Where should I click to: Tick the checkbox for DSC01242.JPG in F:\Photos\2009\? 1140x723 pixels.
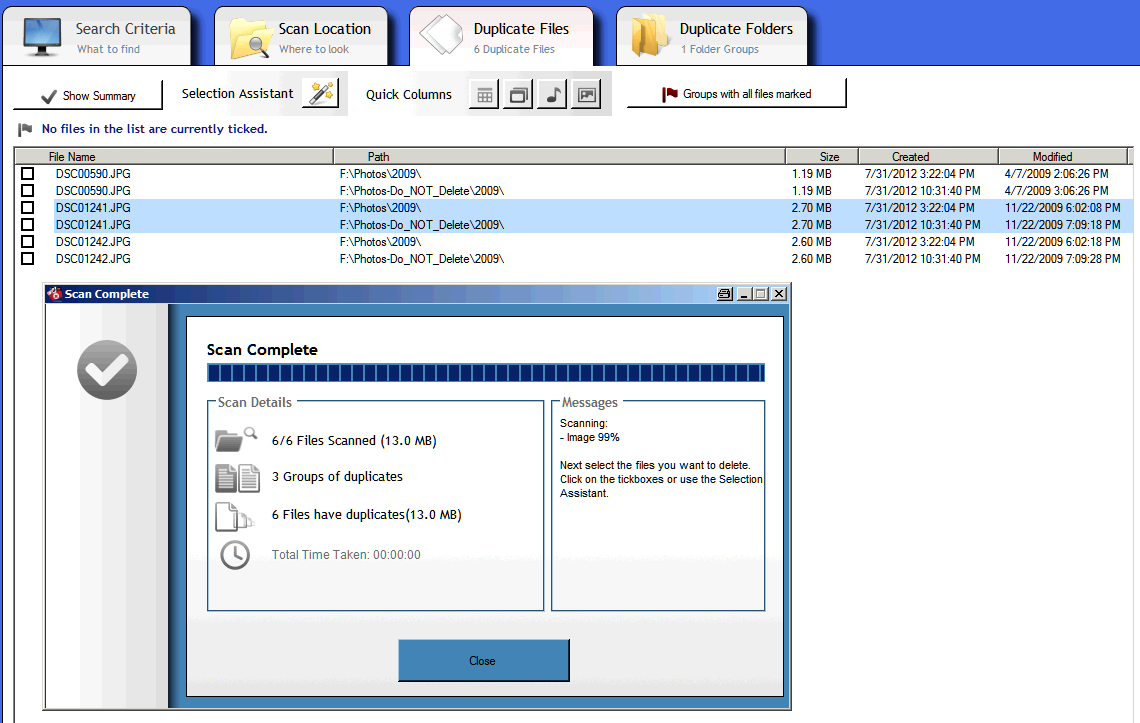tap(28, 242)
